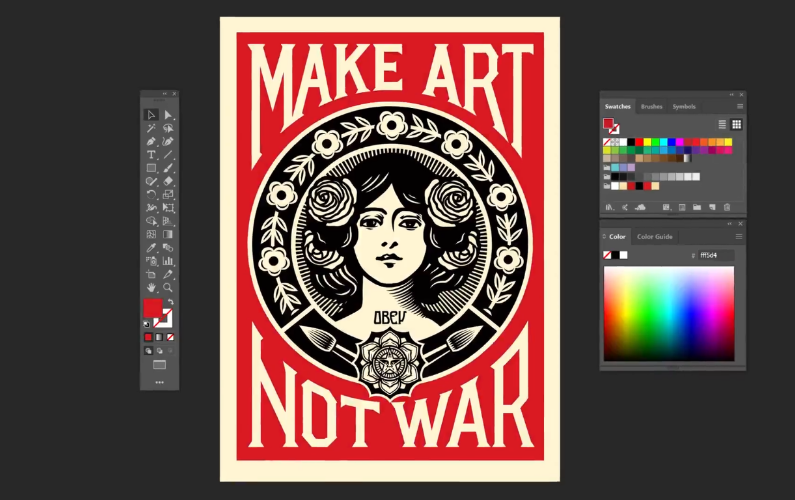Select the Hand tool

click(151, 288)
